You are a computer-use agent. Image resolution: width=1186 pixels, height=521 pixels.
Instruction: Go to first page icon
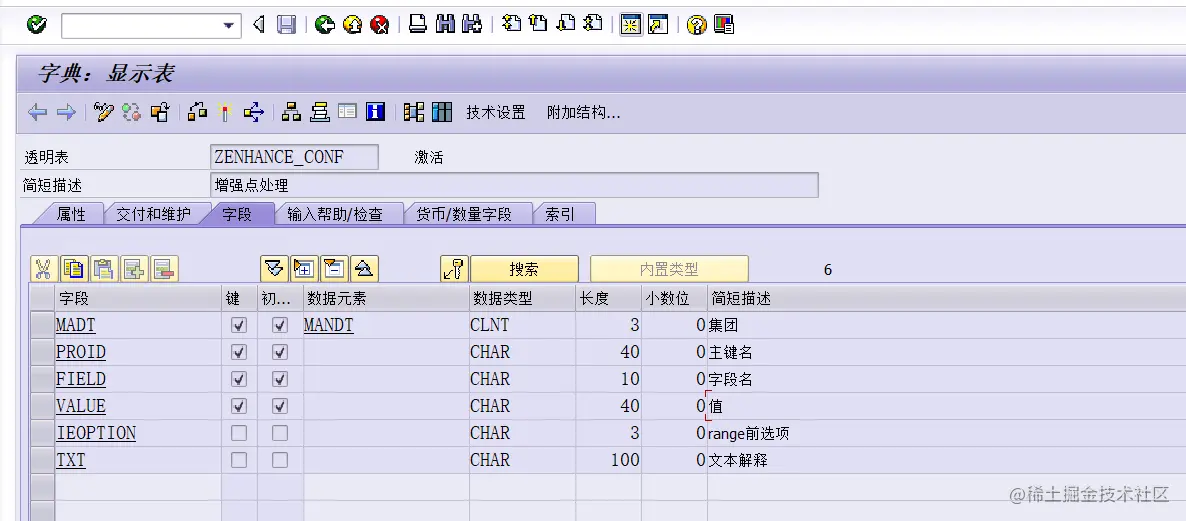(x=511, y=23)
